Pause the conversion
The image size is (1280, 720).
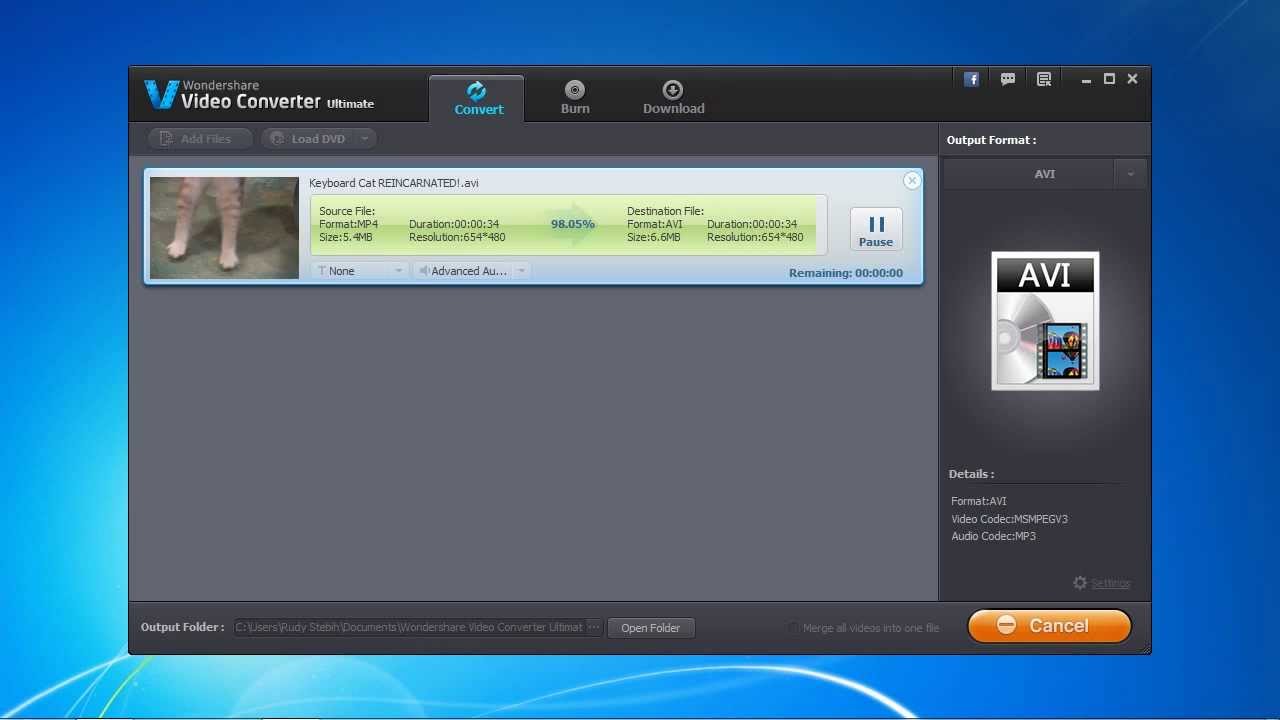click(x=876, y=229)
